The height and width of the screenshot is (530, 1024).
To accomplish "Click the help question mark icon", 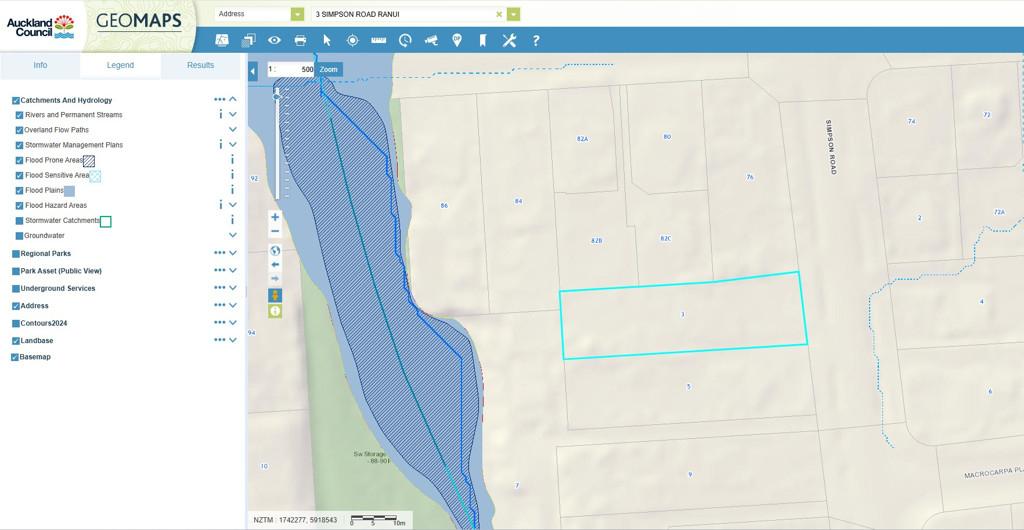I will point(536,40).
